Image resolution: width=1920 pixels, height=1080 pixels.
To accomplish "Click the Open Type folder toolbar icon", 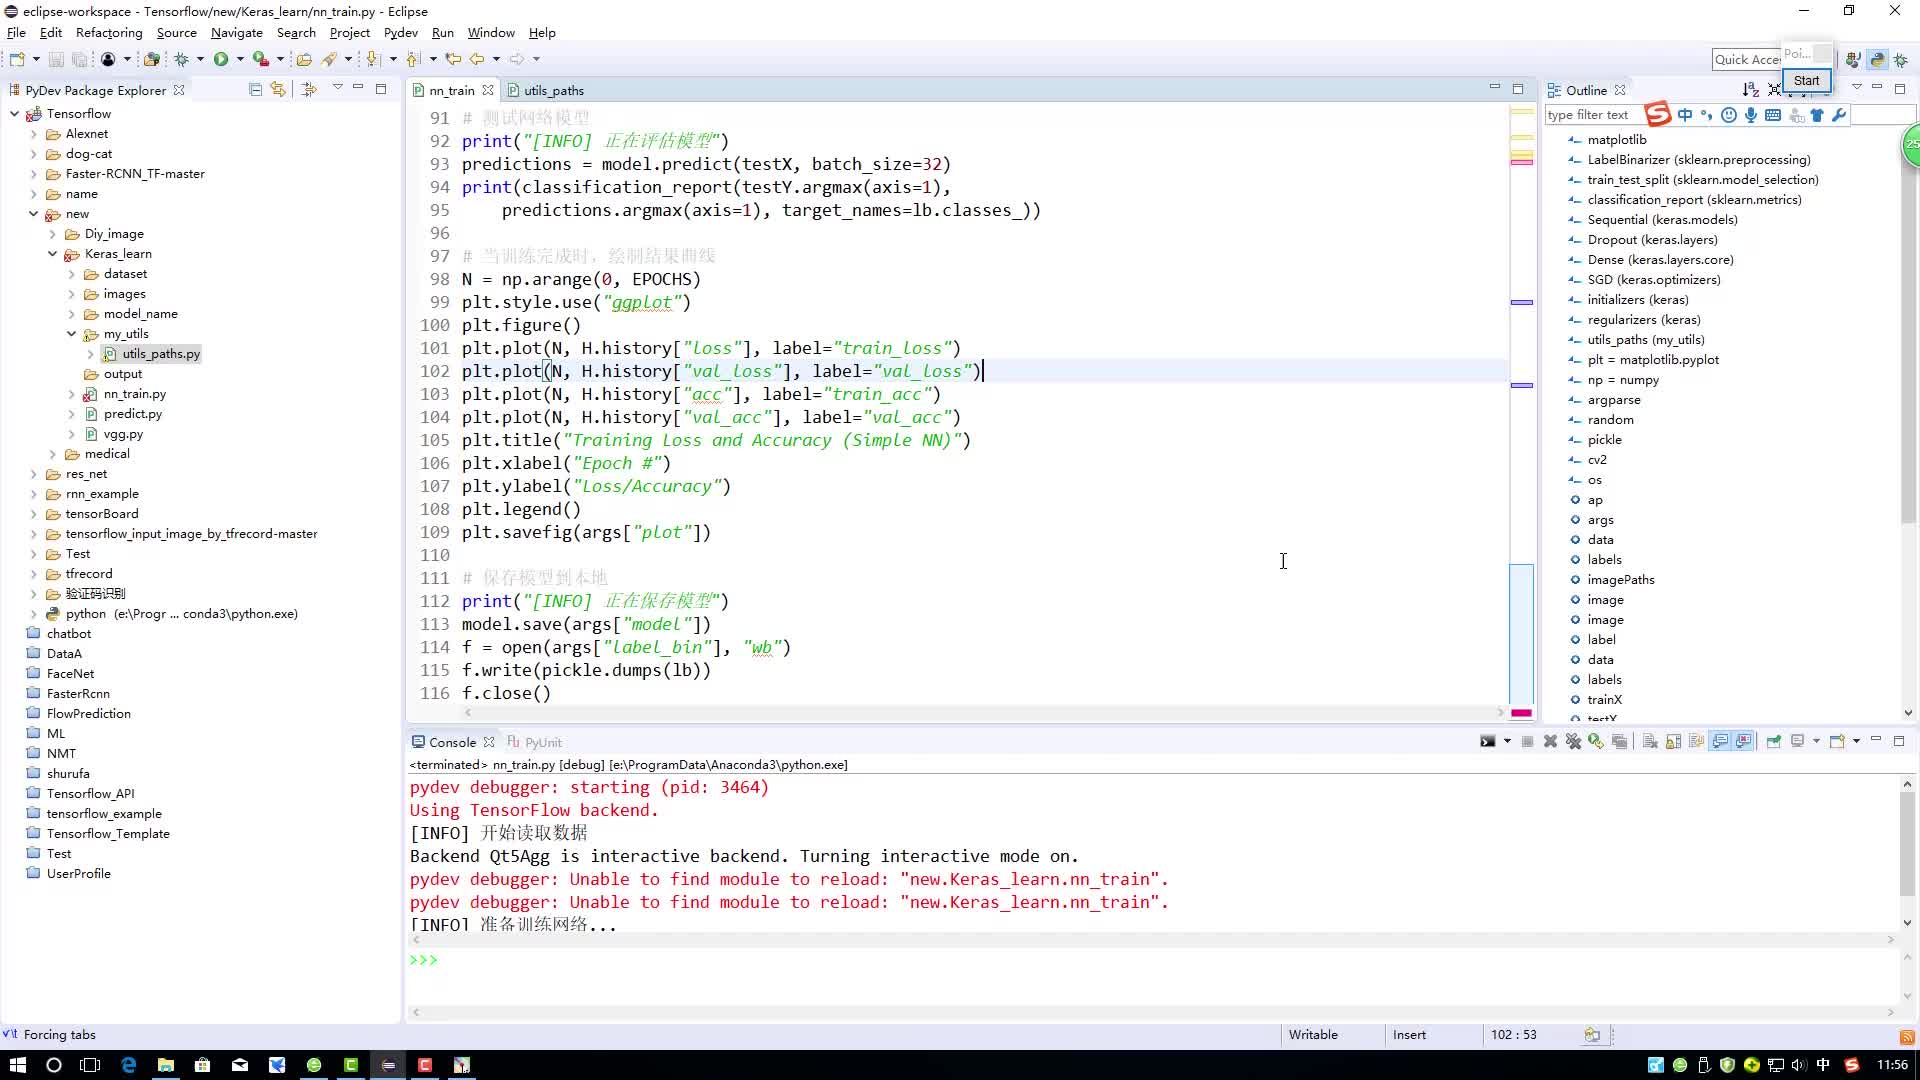I will click(x=304, y=60).
